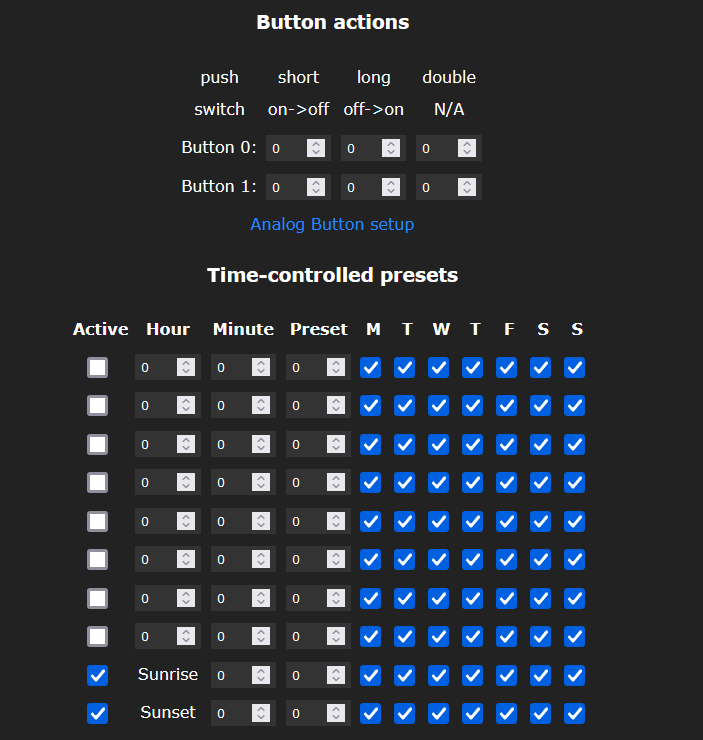
Task: Uncheck Wednesday in Sunrise row
Action: (x=438, y=675)
